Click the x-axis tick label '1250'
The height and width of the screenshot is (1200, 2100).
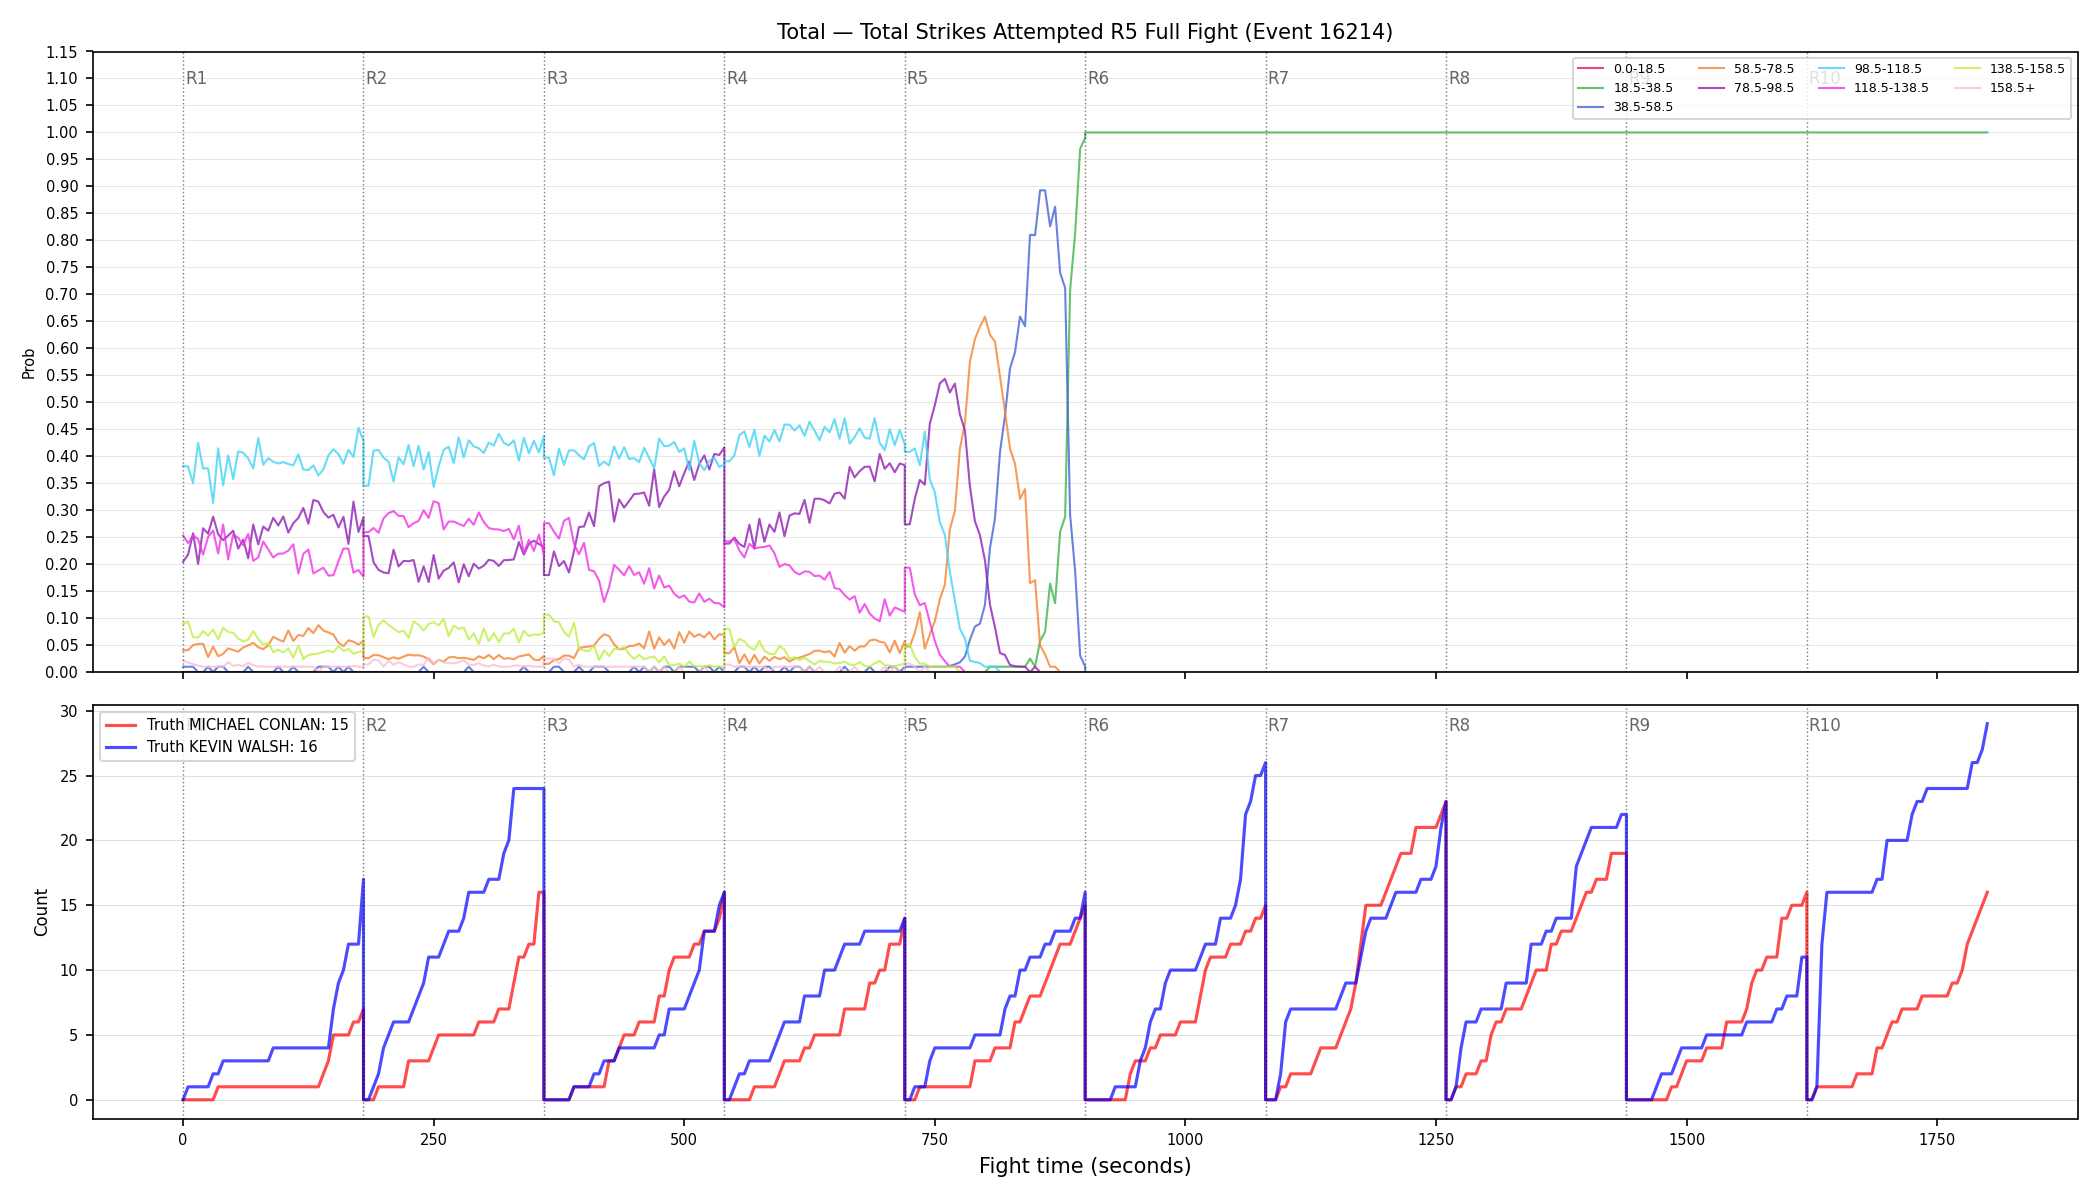(1436, 1139)
